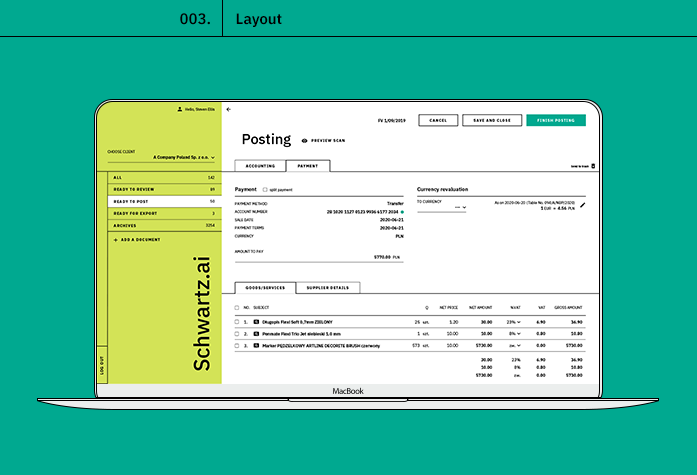697x475 pixels.
Task: Click the Subject column header
Action: coord(261,307)
